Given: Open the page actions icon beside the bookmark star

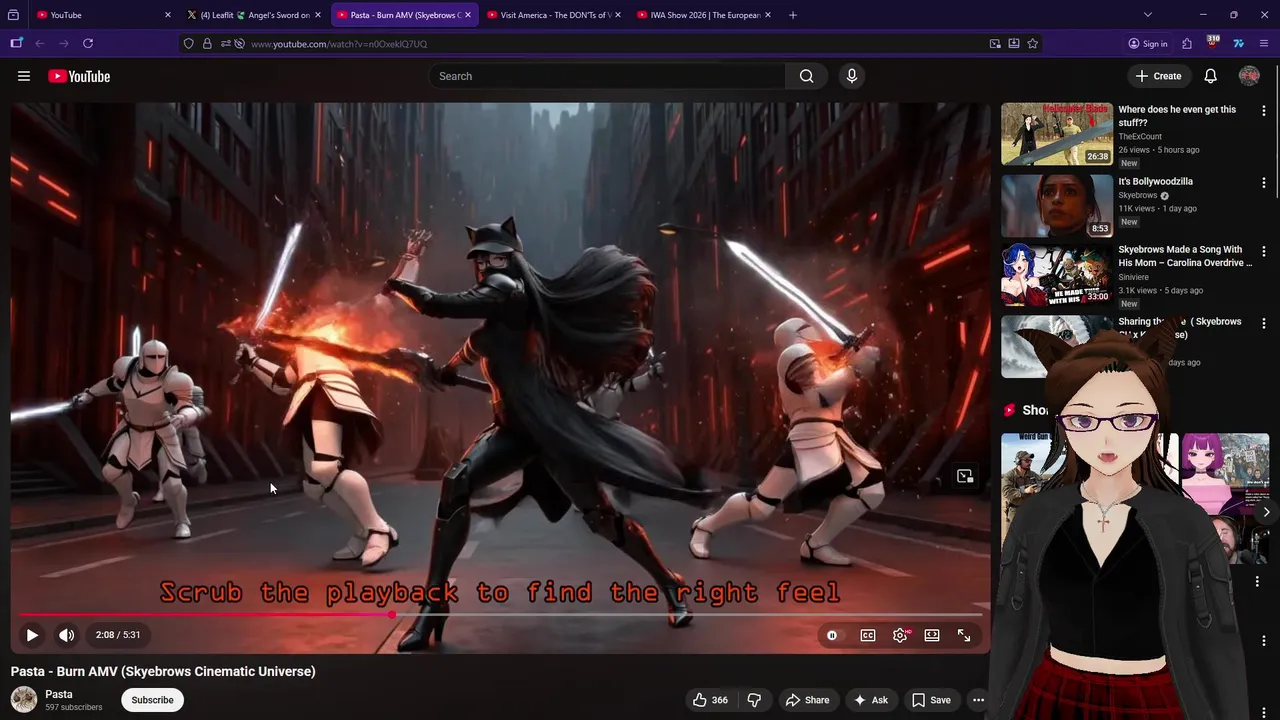Looking at the screenshot, I should 1014,44.
